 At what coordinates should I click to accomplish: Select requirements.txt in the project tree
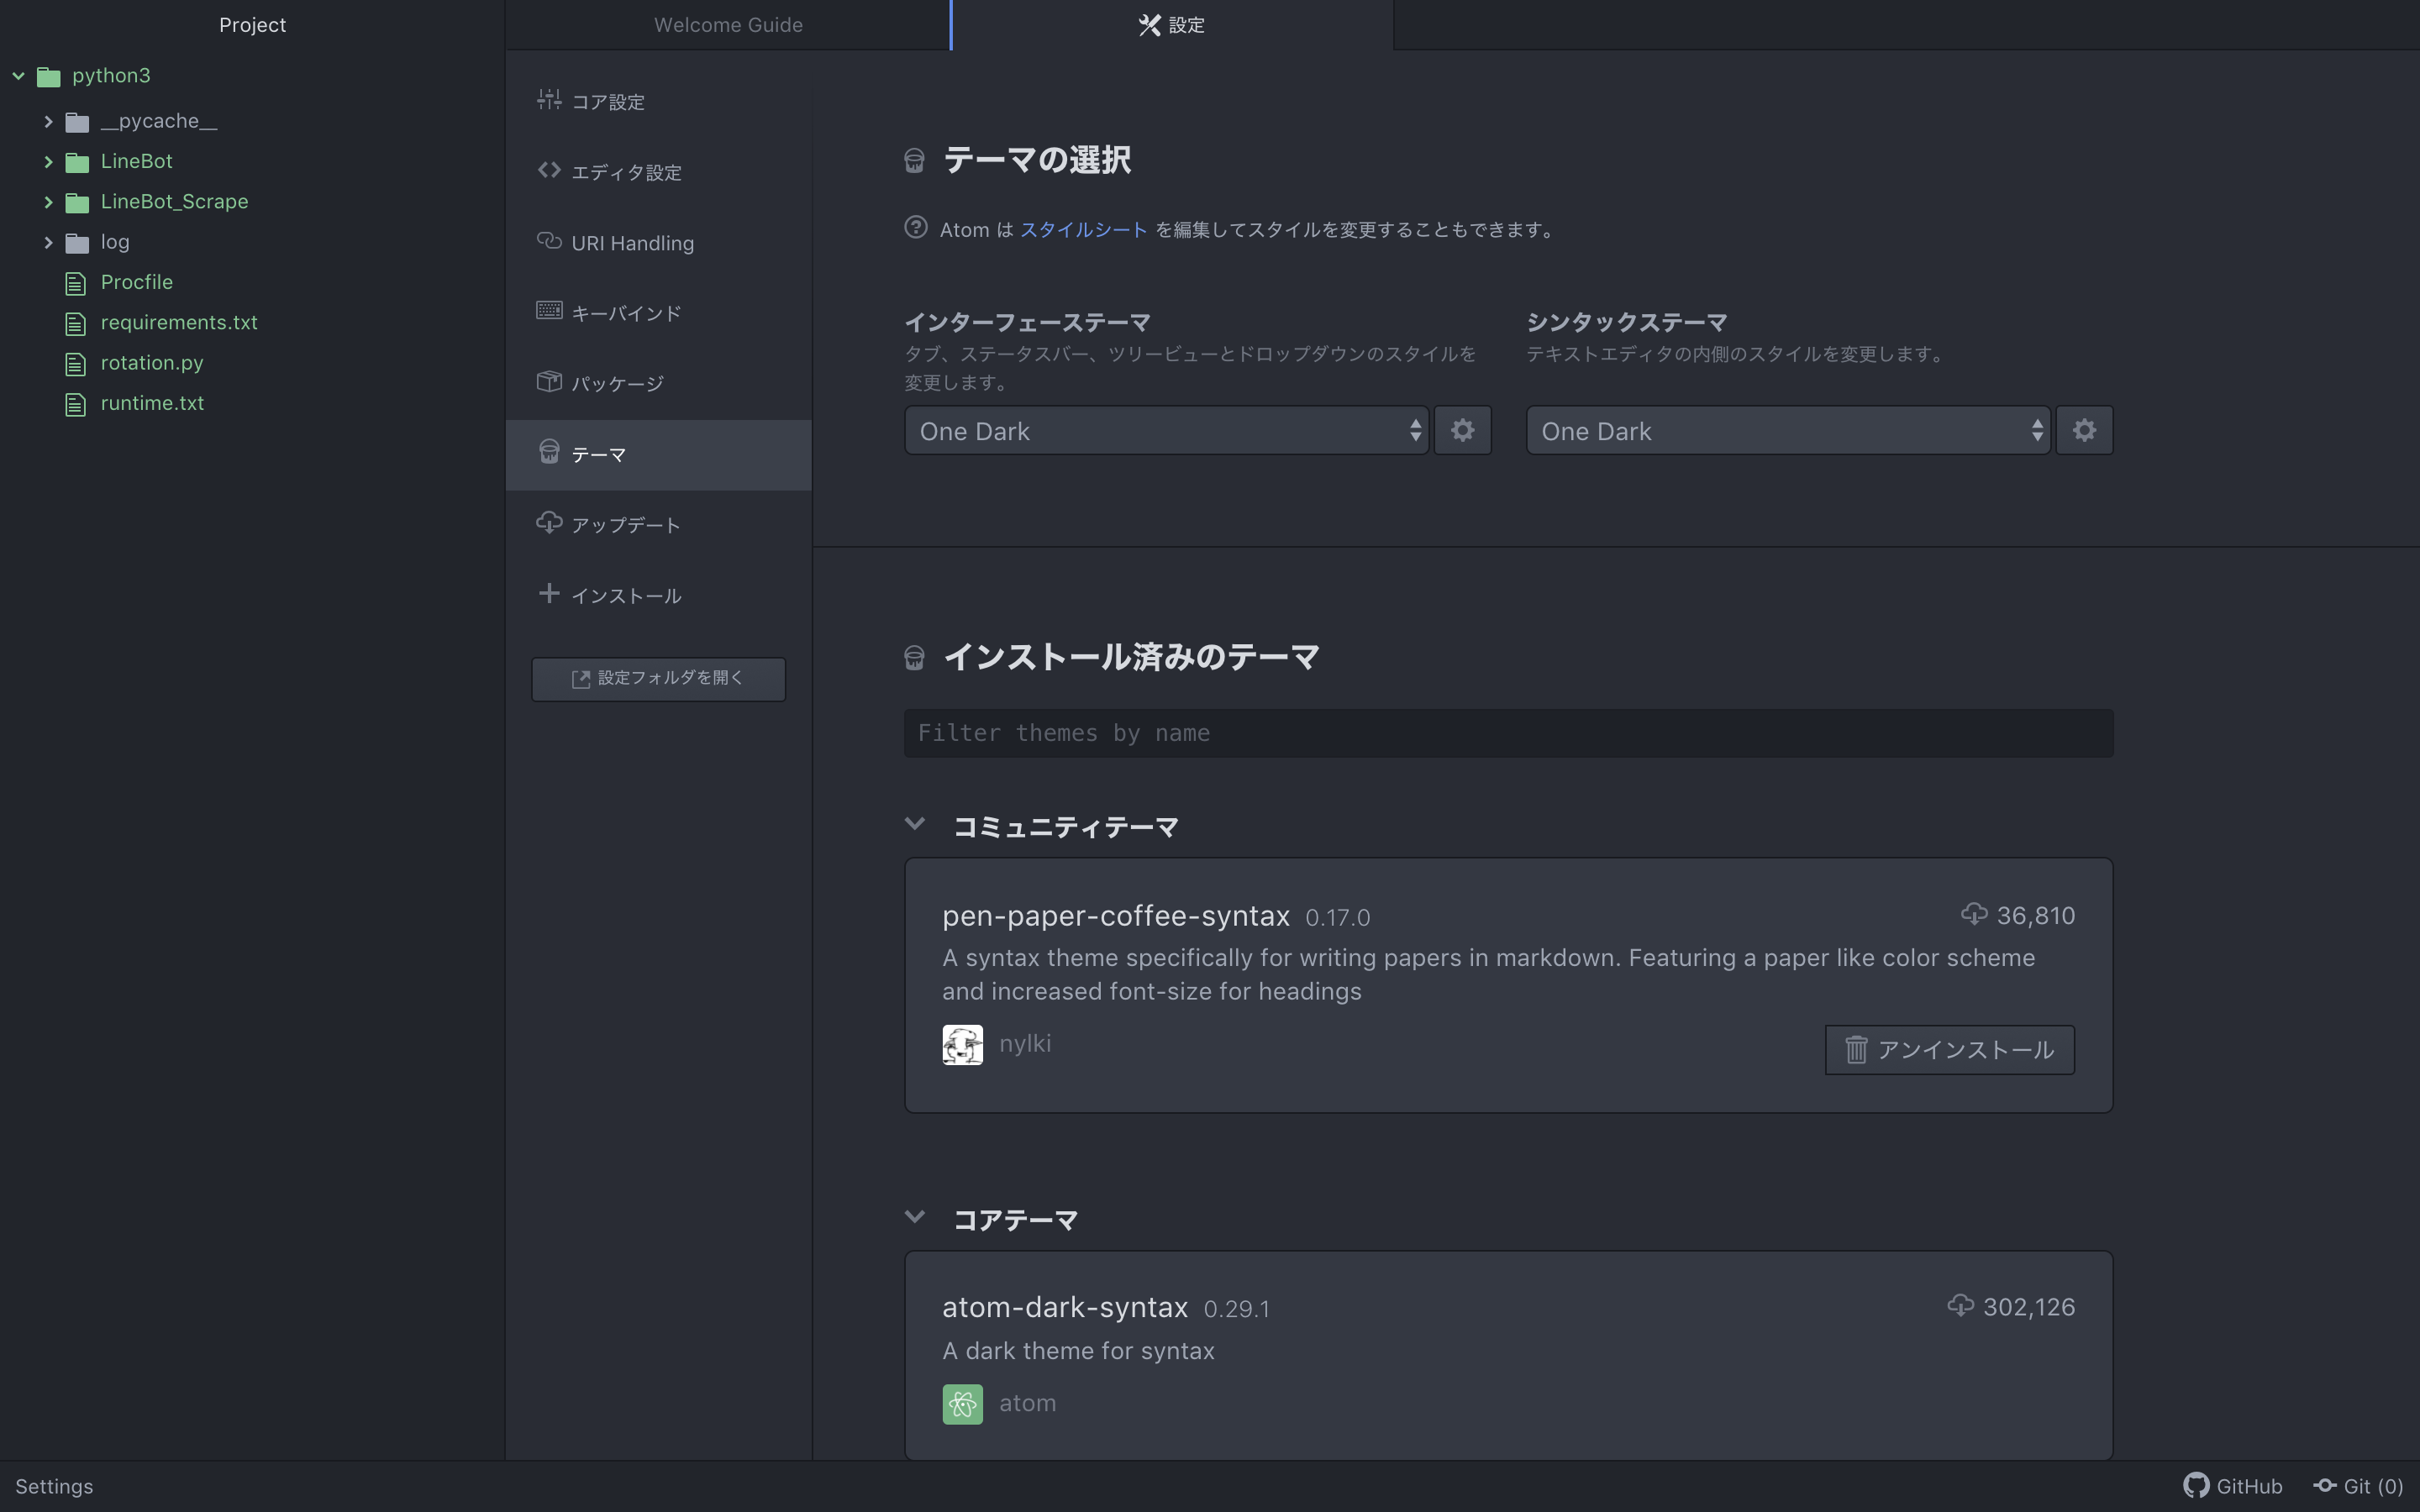179,322
